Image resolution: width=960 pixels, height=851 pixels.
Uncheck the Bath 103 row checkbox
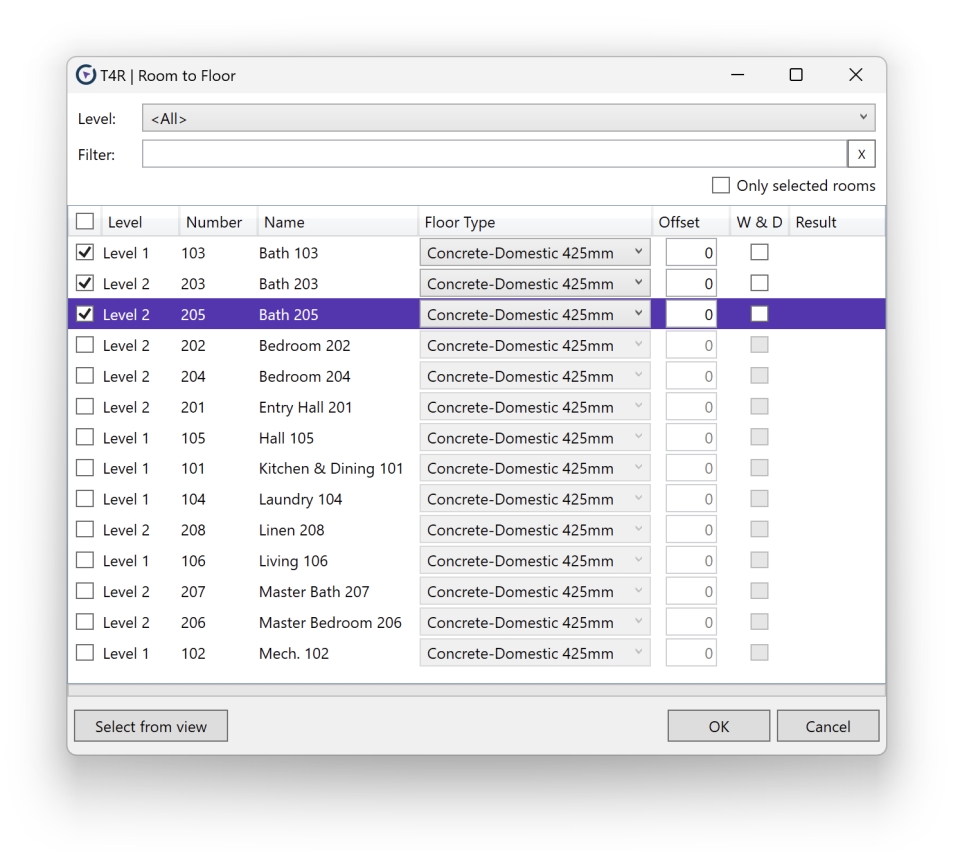click(x=86, y=254)
